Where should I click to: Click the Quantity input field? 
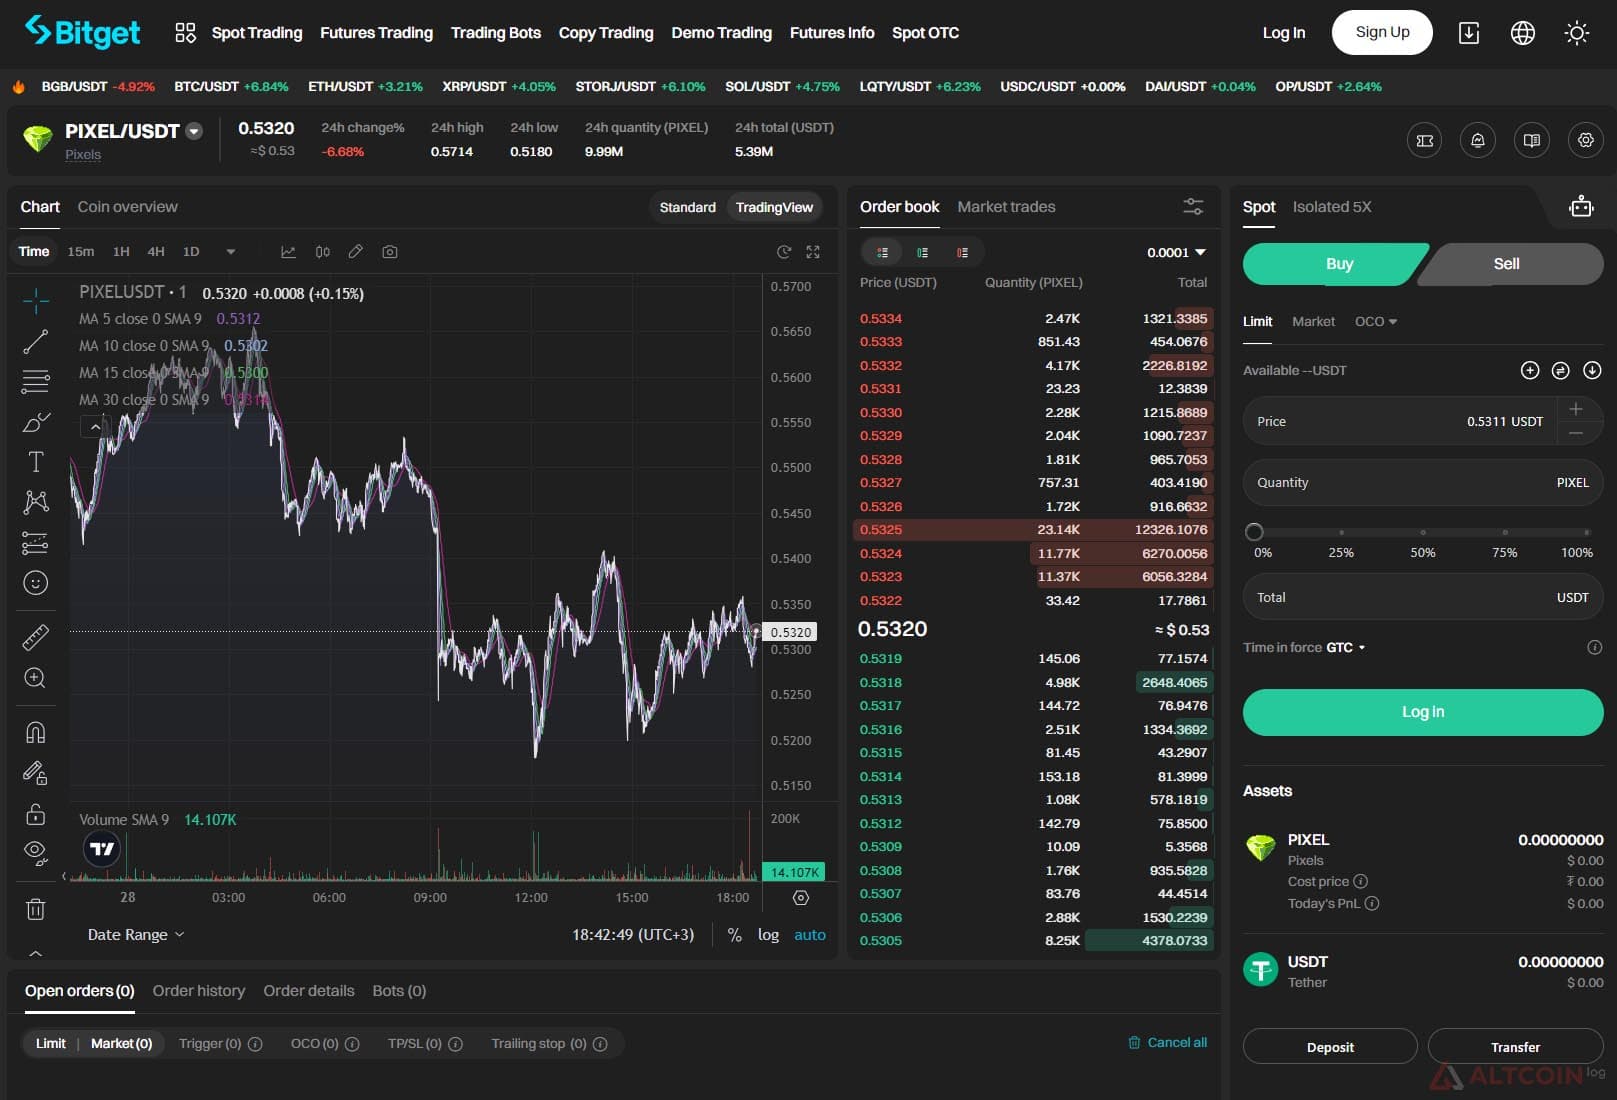click(x=1423, y=483)
